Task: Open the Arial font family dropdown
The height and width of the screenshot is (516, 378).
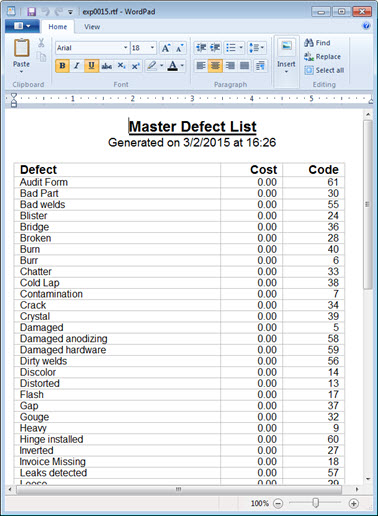Action: tap(125, 48)
